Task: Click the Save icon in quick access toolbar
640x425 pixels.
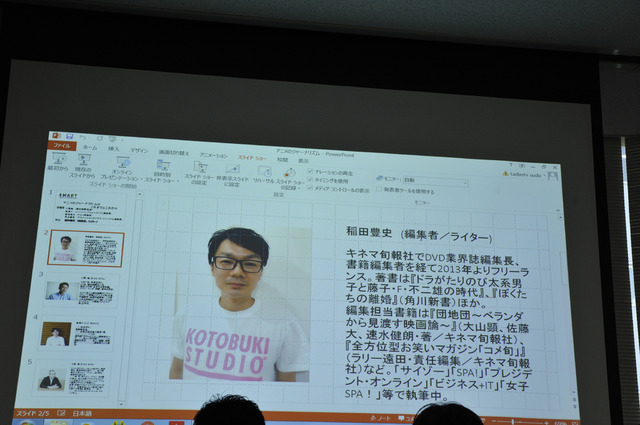Action: [x=69, y=136]
